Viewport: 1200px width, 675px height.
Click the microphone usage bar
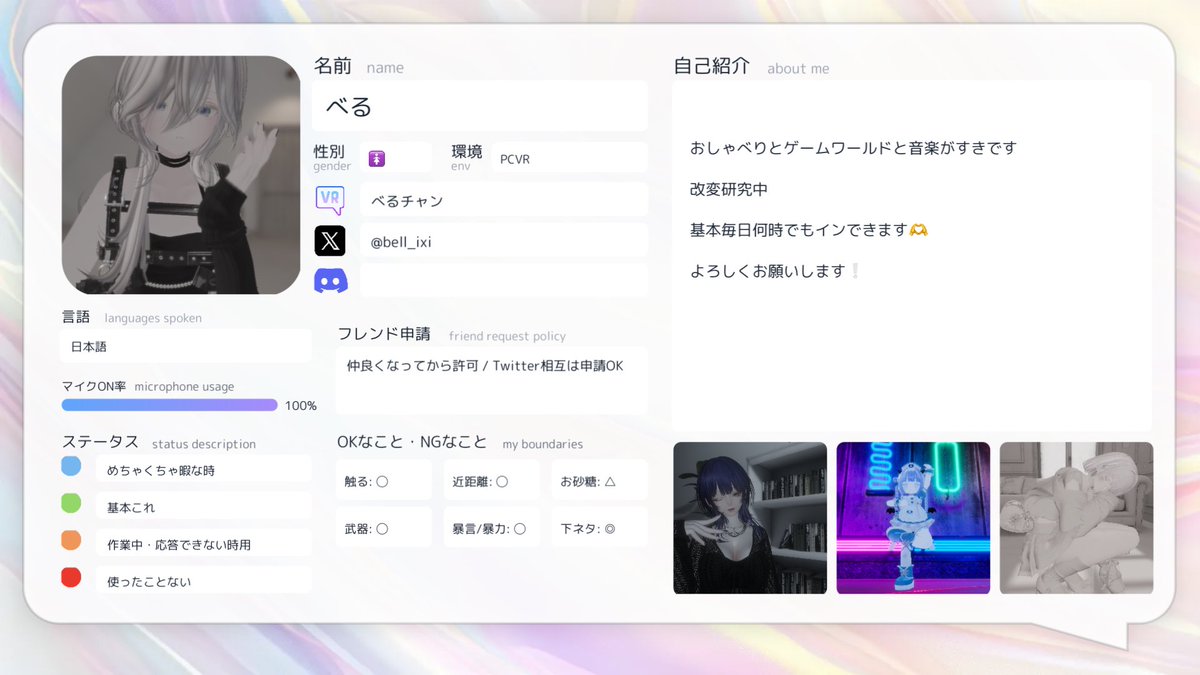[x=169, y=405]
